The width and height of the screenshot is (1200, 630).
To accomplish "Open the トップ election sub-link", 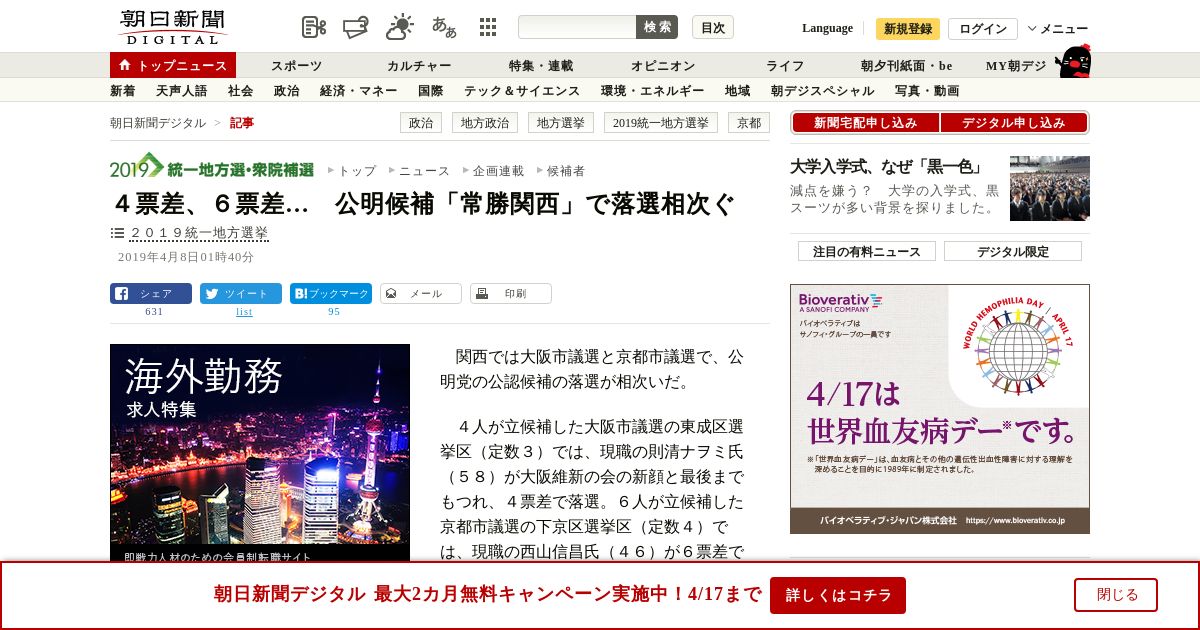I will point(357,171).
